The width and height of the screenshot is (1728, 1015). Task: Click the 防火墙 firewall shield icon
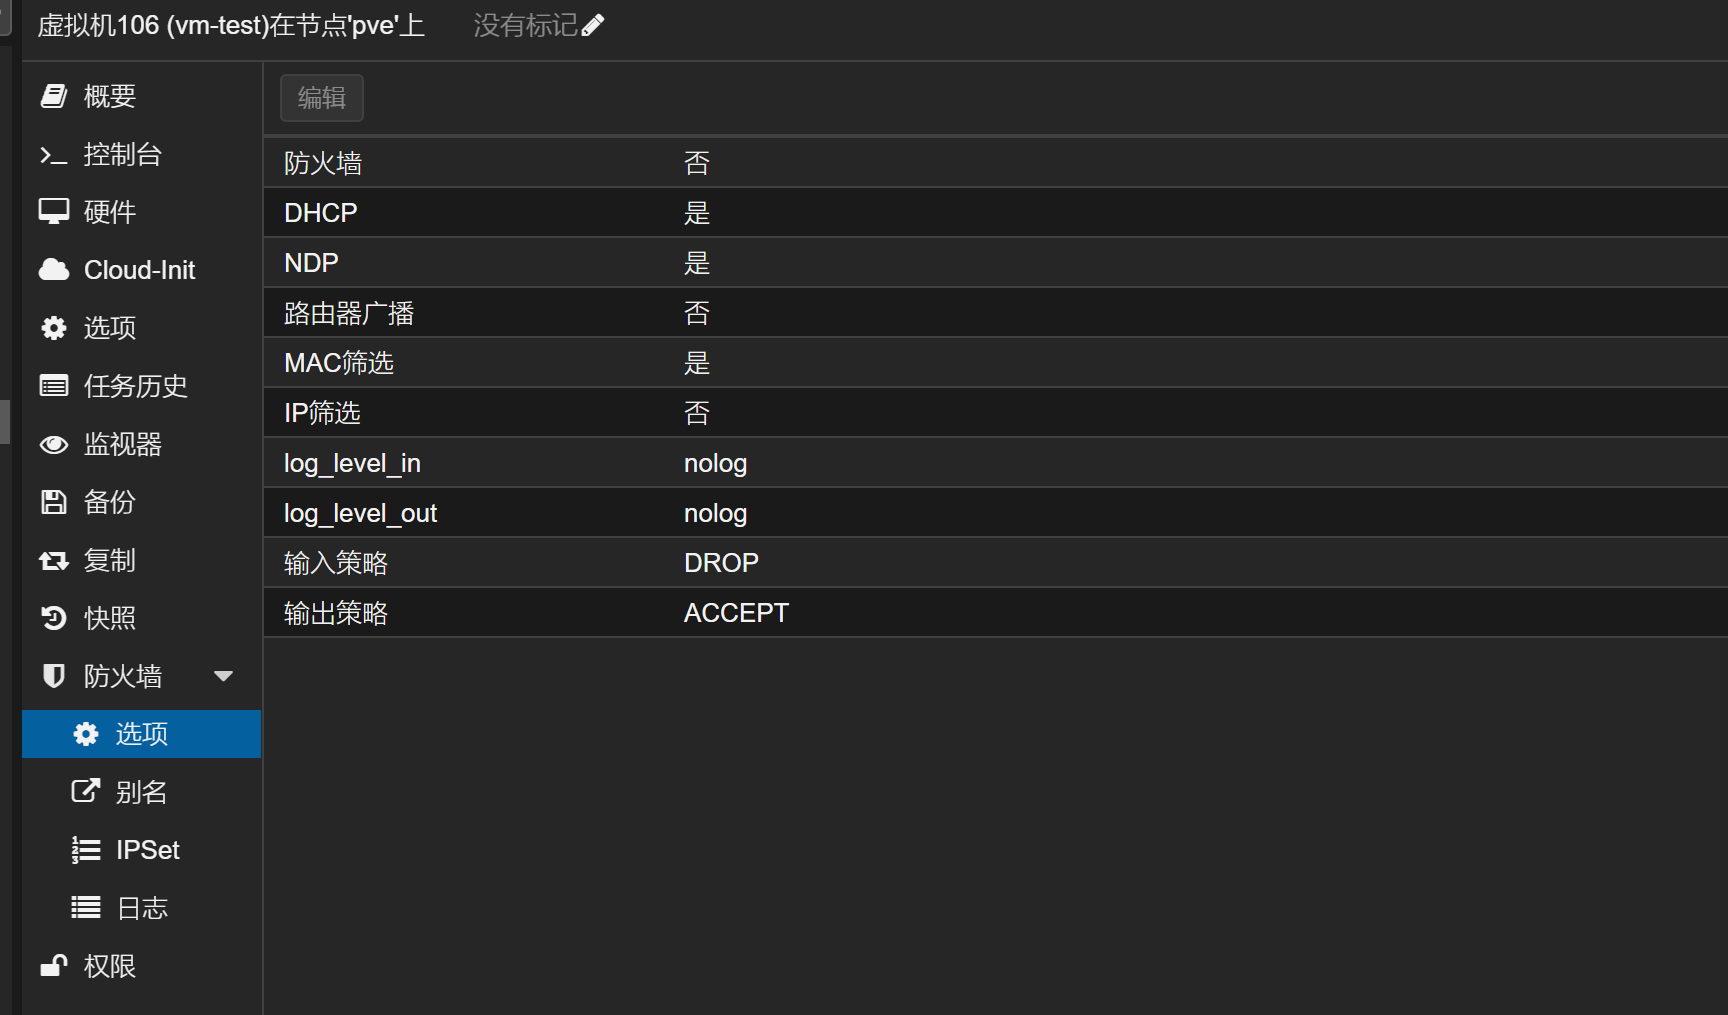tap(54, 676)
